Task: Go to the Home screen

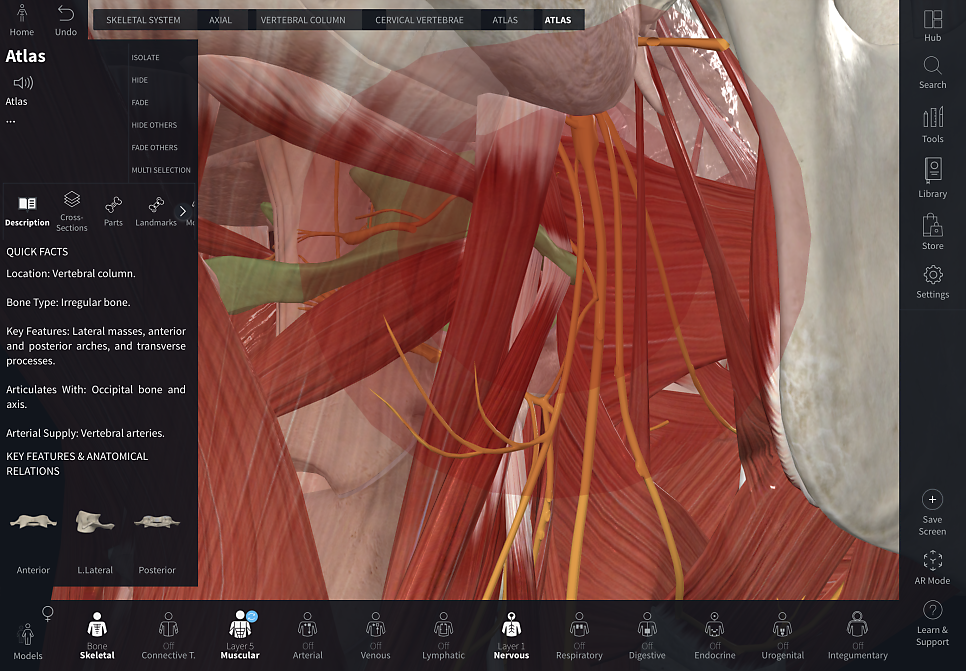Action: coord(22,20)
